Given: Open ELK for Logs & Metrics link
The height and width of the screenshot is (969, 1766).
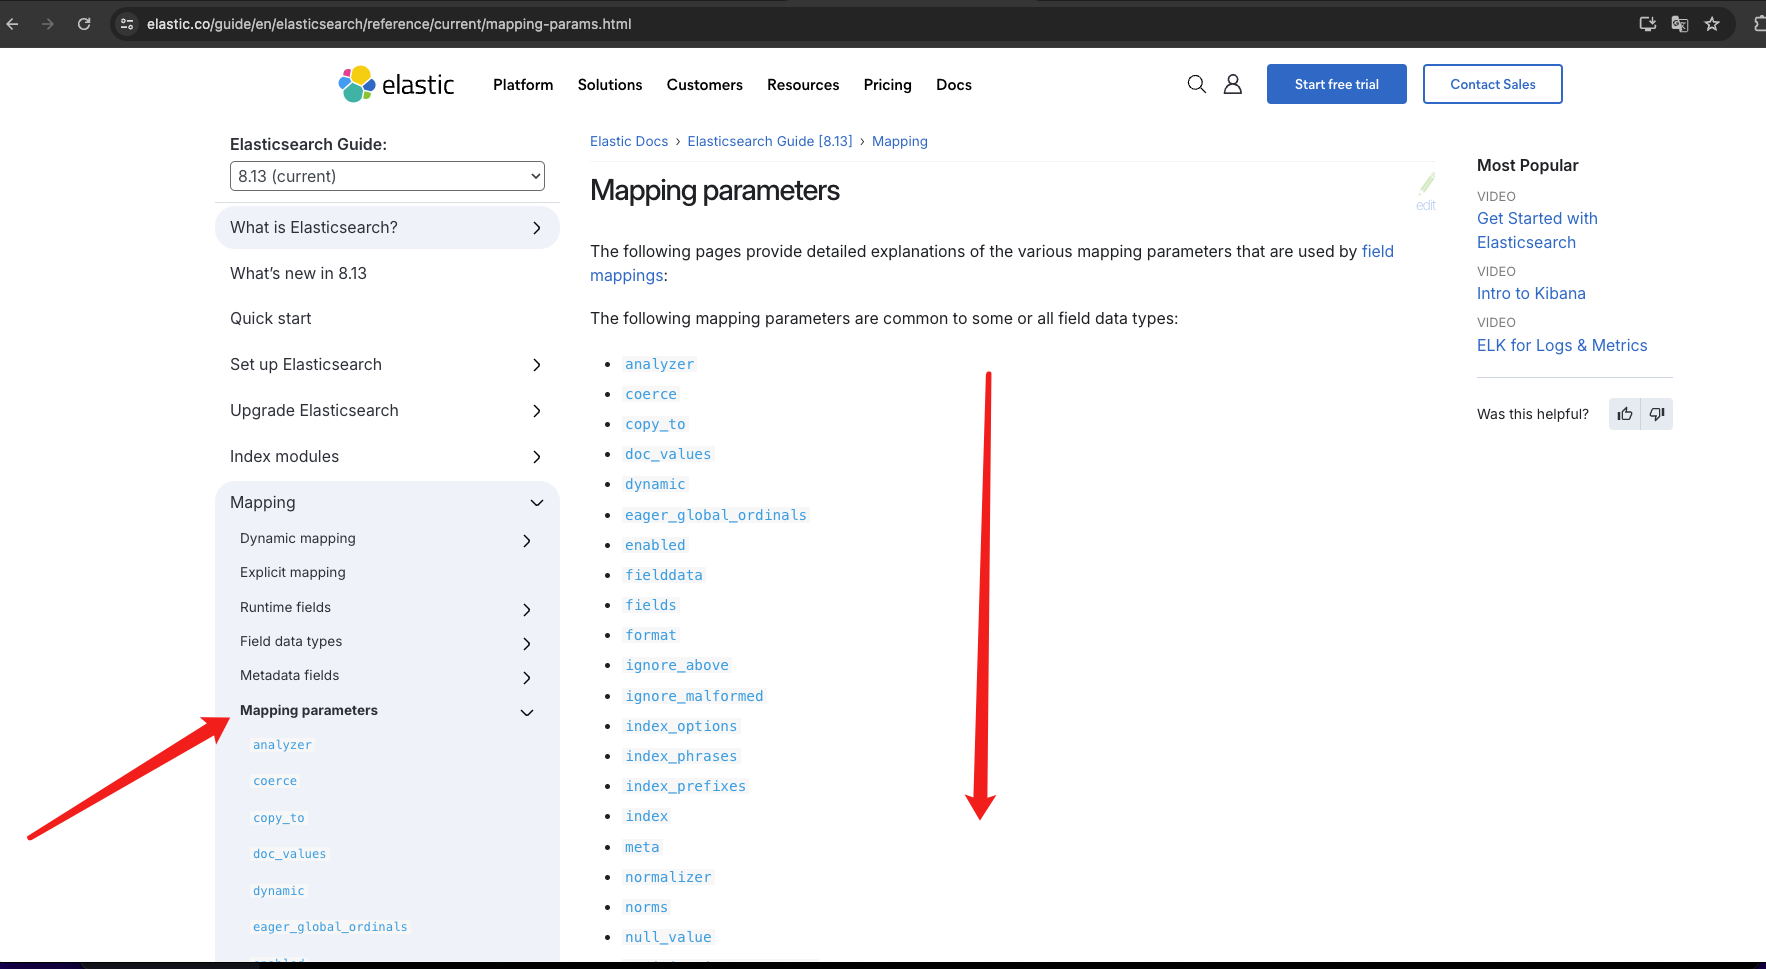Looking at the screenshot, I should click(x=1562, y=345).
